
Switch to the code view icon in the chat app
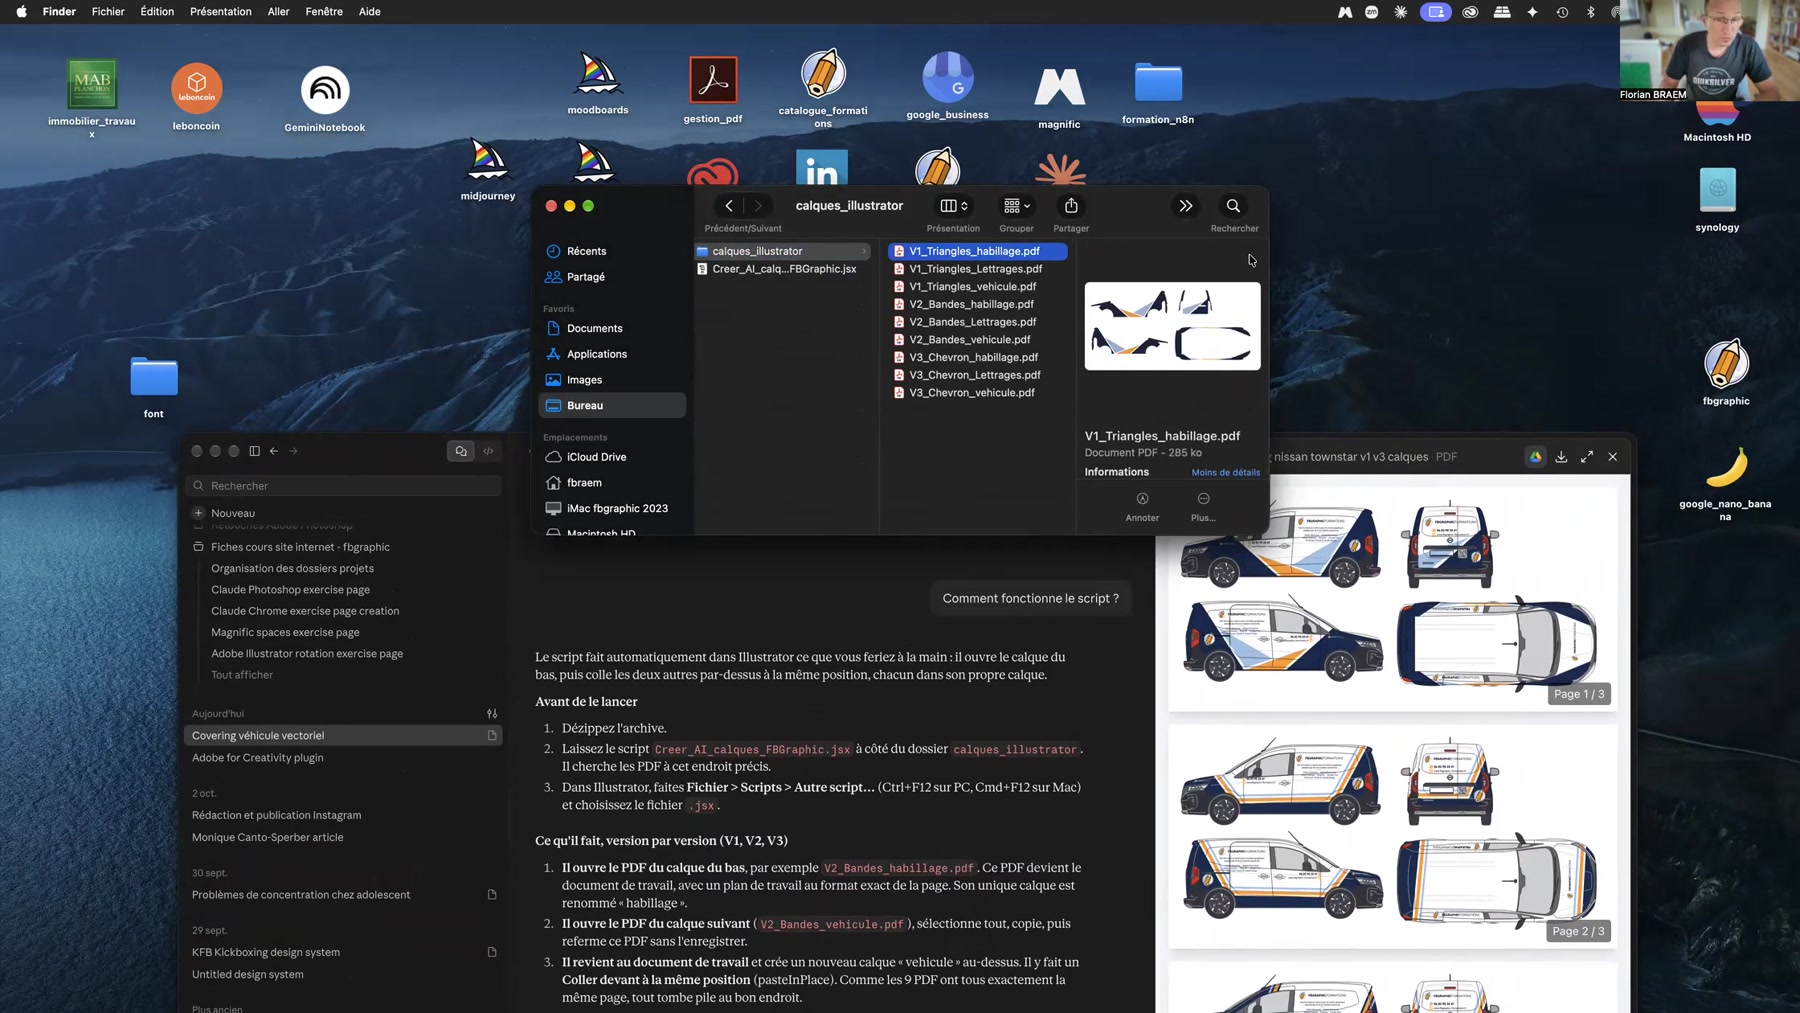(x=488, y=451)
